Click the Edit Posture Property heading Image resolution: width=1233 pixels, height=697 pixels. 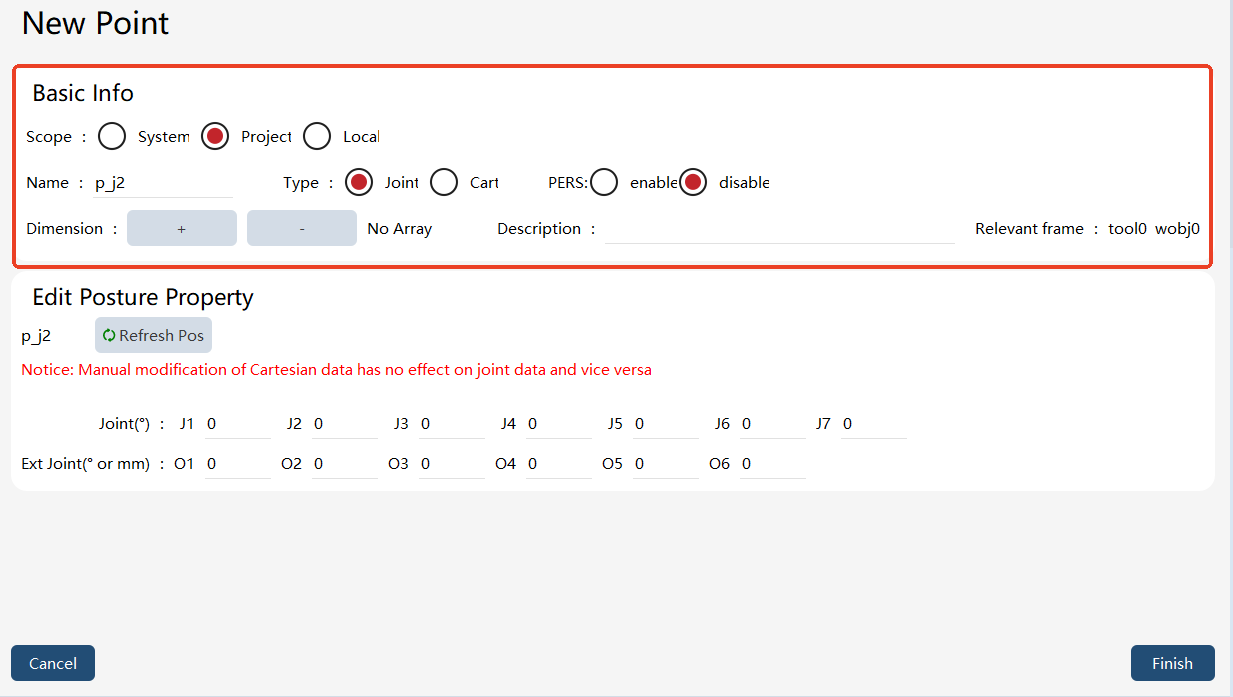[143, 298]
